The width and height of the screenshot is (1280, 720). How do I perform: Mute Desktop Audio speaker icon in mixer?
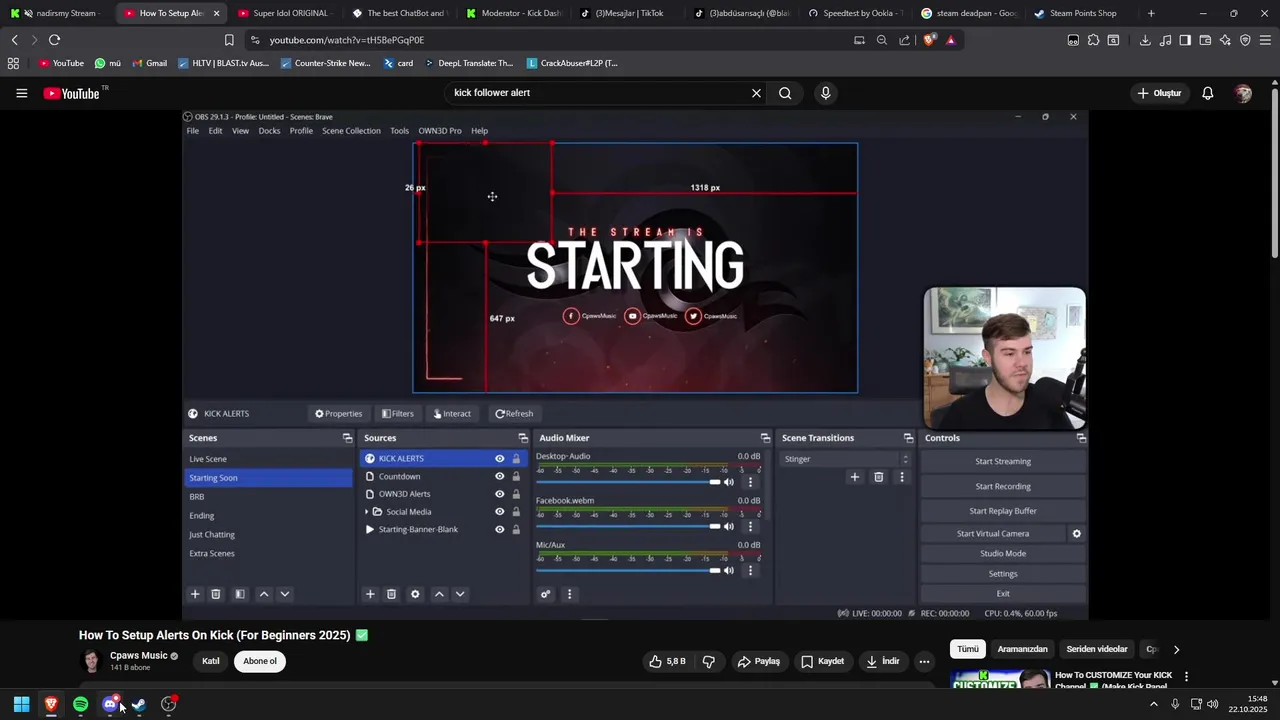(x=728, y=482)
